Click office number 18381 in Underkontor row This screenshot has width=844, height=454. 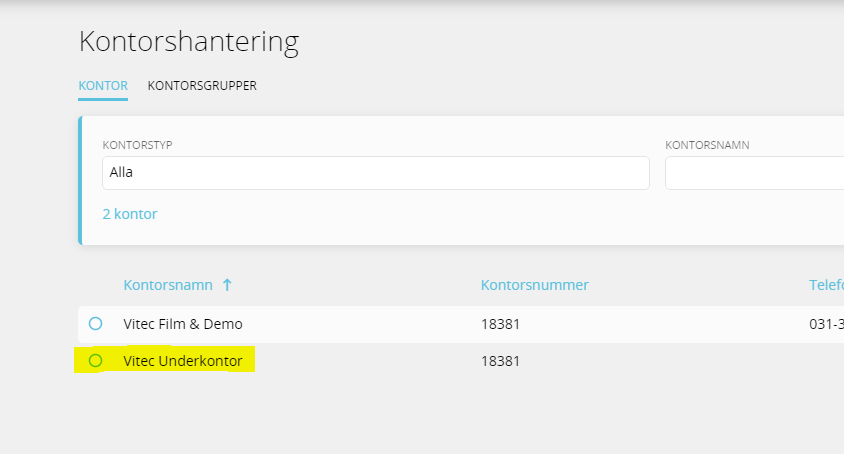tap(500, 361)
